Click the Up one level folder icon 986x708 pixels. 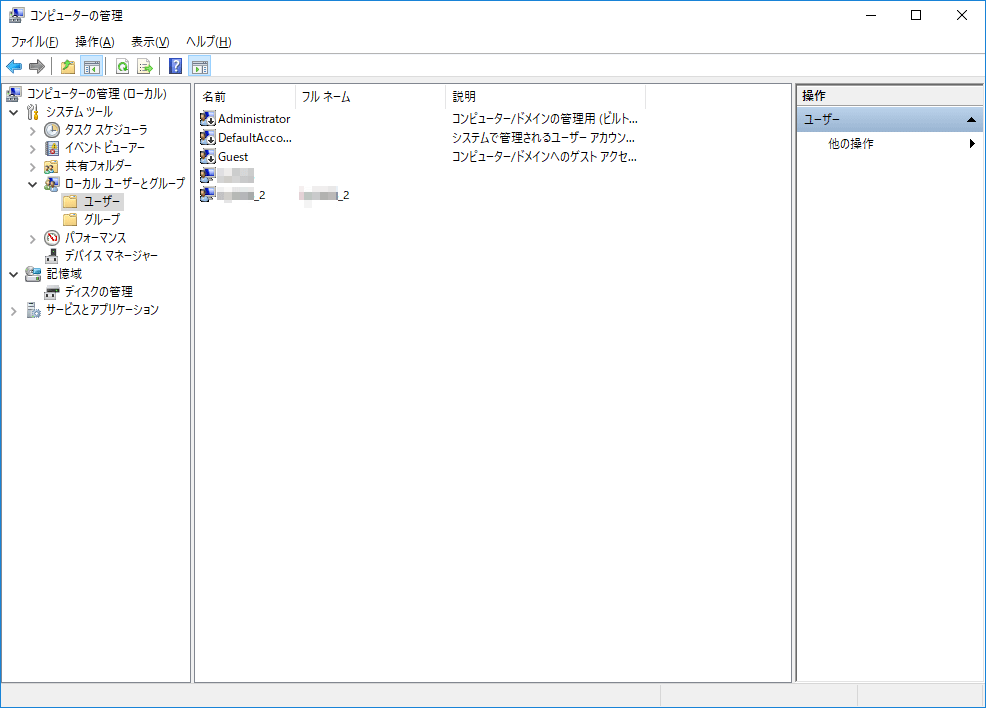tap(68, 66)
